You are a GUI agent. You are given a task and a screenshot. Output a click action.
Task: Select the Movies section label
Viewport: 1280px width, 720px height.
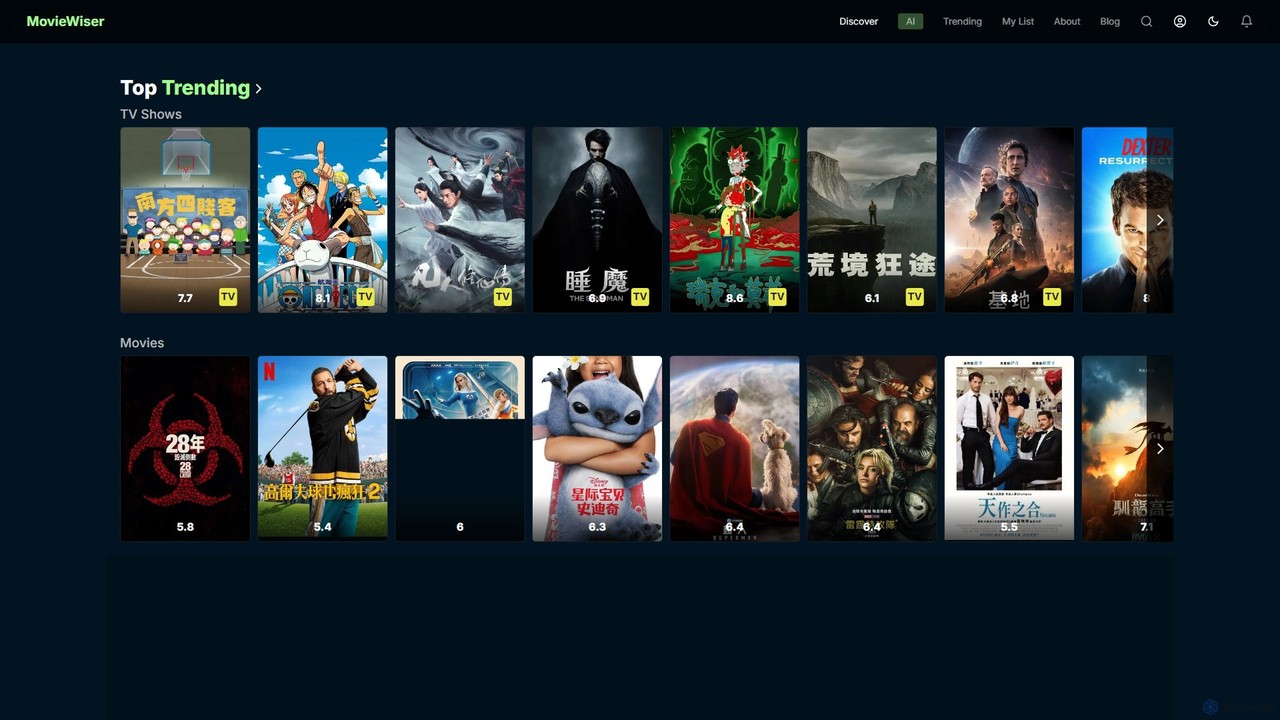pos(142,343)
